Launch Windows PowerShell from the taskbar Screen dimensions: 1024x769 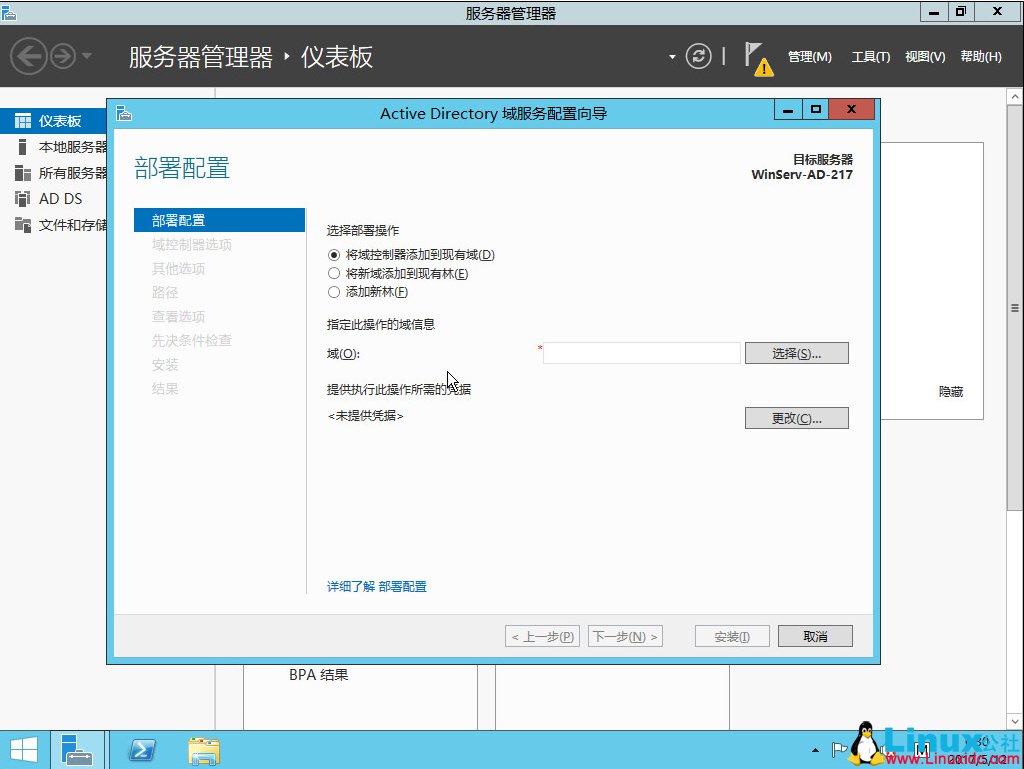coord(140,749)
